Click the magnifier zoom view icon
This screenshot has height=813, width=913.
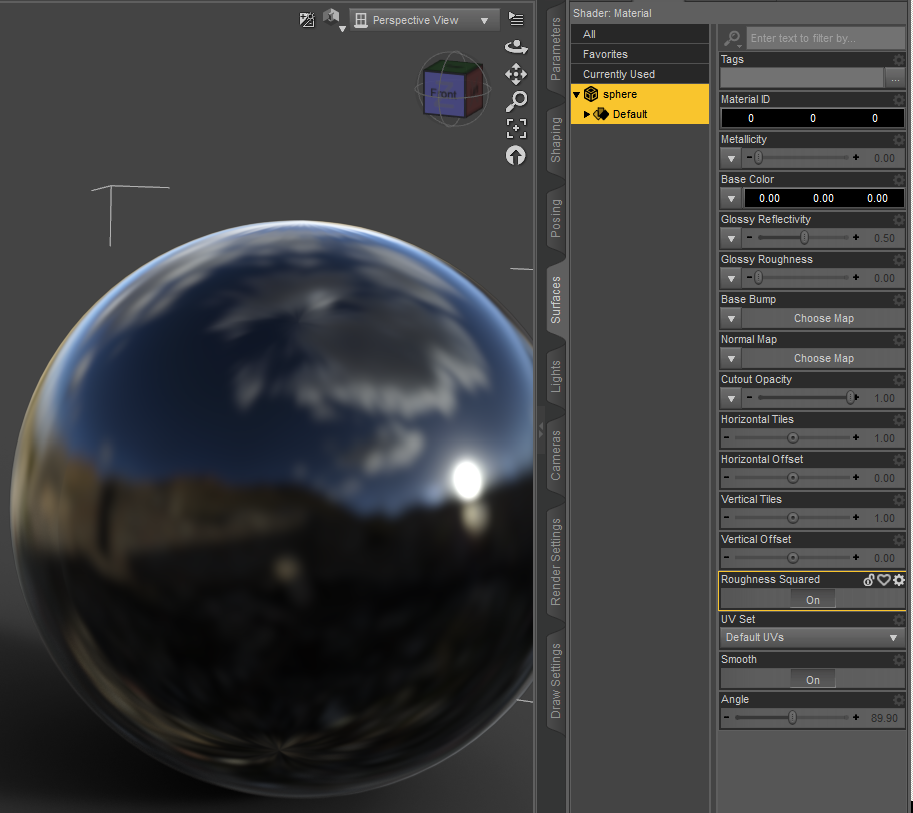pos(516,101)
